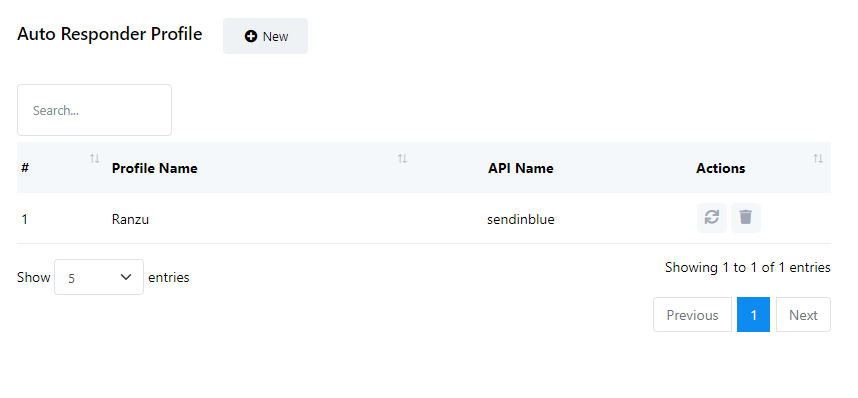Click sort arrows next to Profile Name

click(x=402, y=159)
